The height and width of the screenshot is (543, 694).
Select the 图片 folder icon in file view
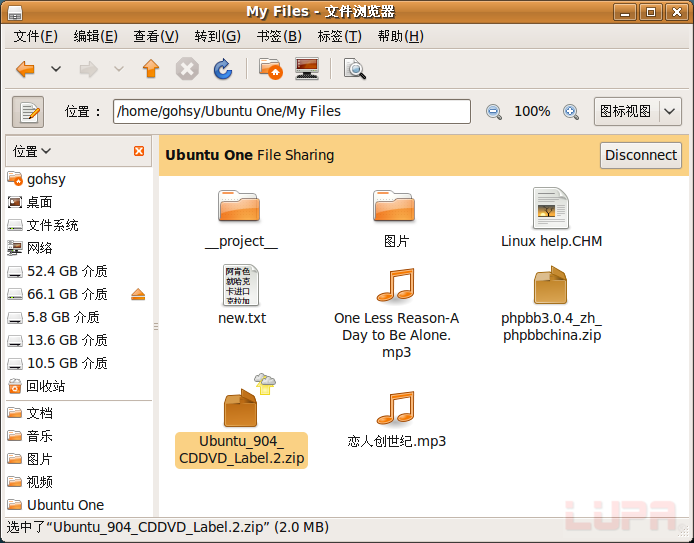click(x=394, y=206)
